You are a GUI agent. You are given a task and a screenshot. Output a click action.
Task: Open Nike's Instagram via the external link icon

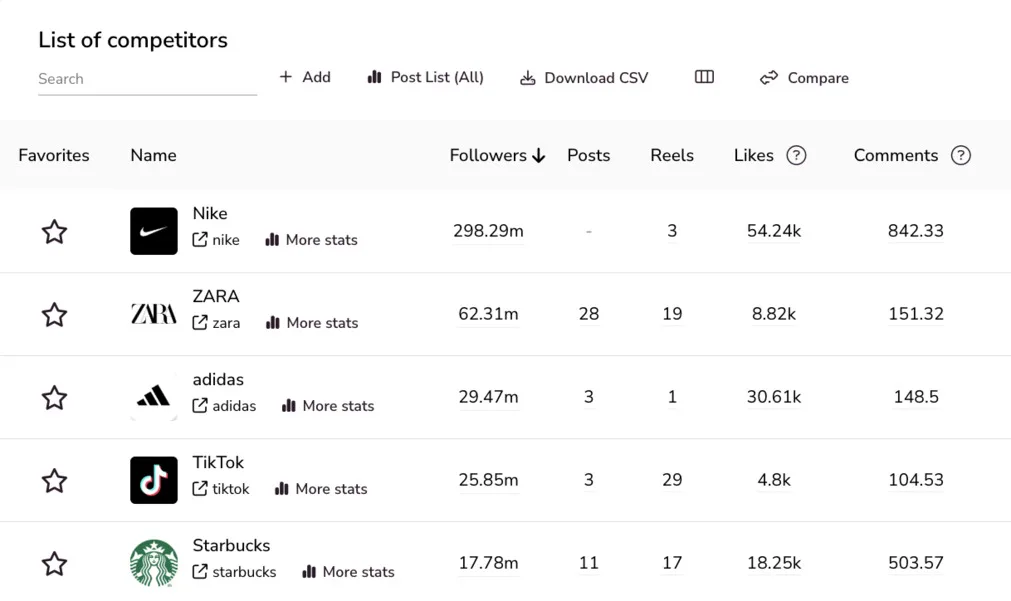pyautogui.click(x=201, y=240)
